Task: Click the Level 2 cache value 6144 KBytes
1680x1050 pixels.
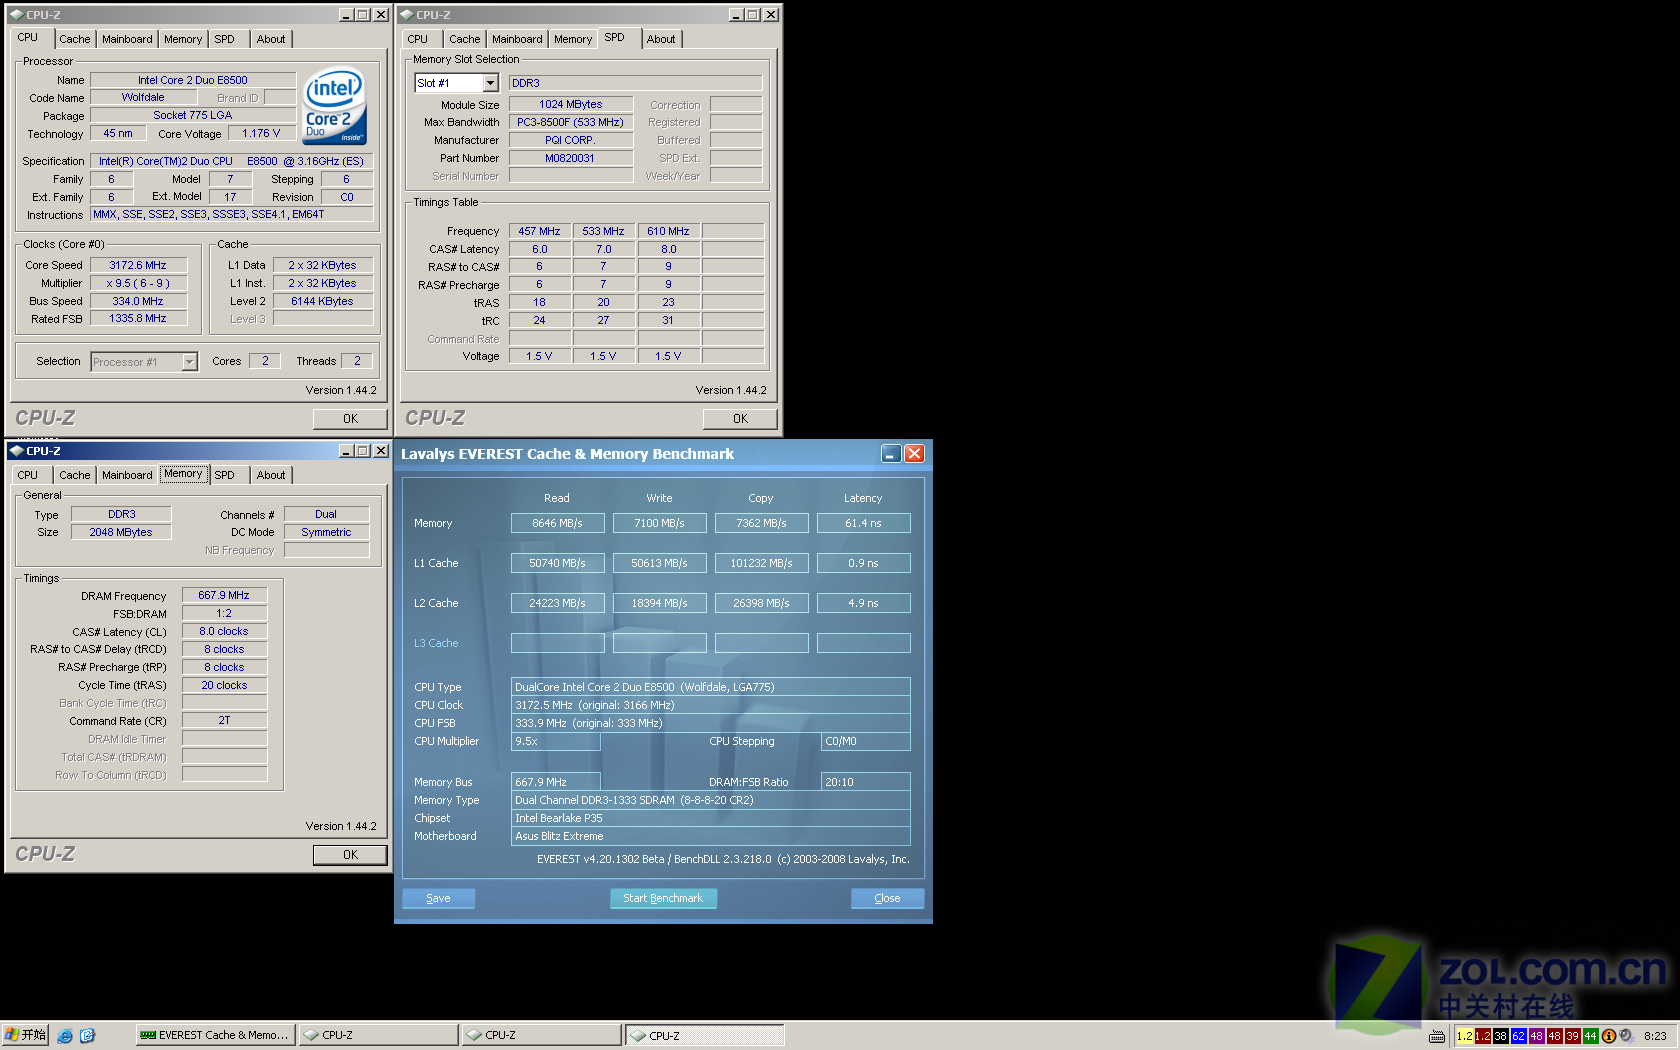Action: [x=322, y=301]
